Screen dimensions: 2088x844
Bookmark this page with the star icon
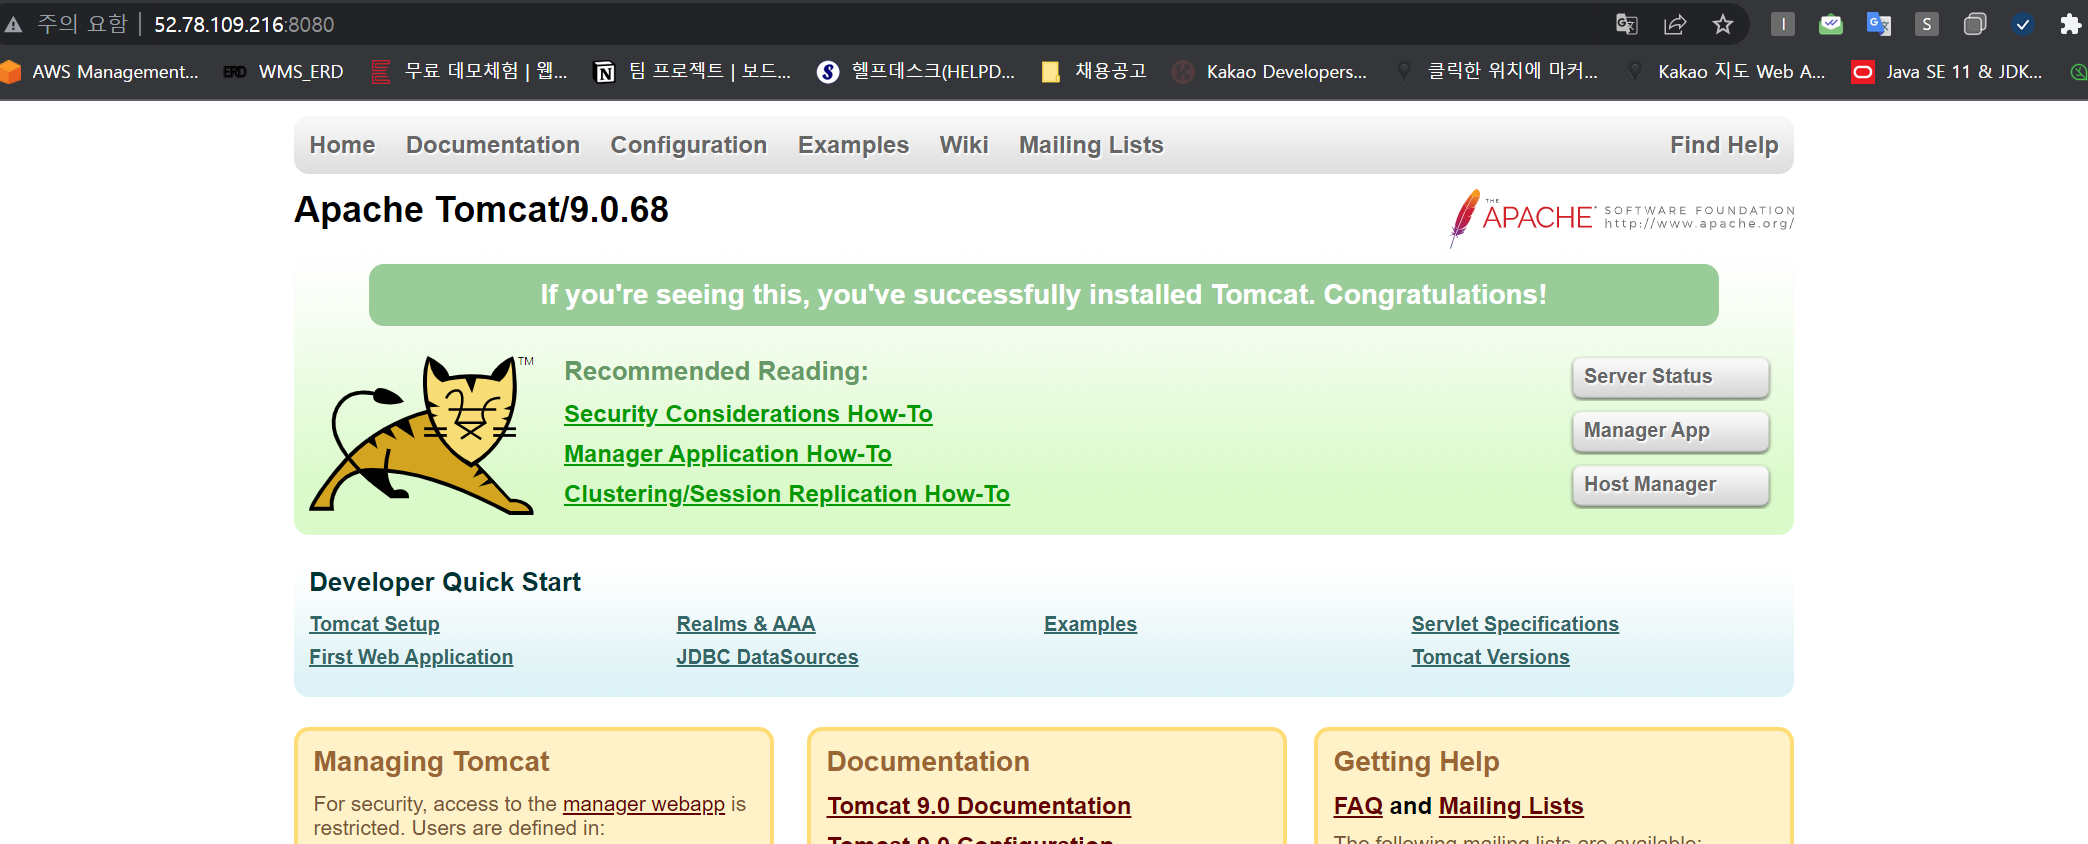1723,24
